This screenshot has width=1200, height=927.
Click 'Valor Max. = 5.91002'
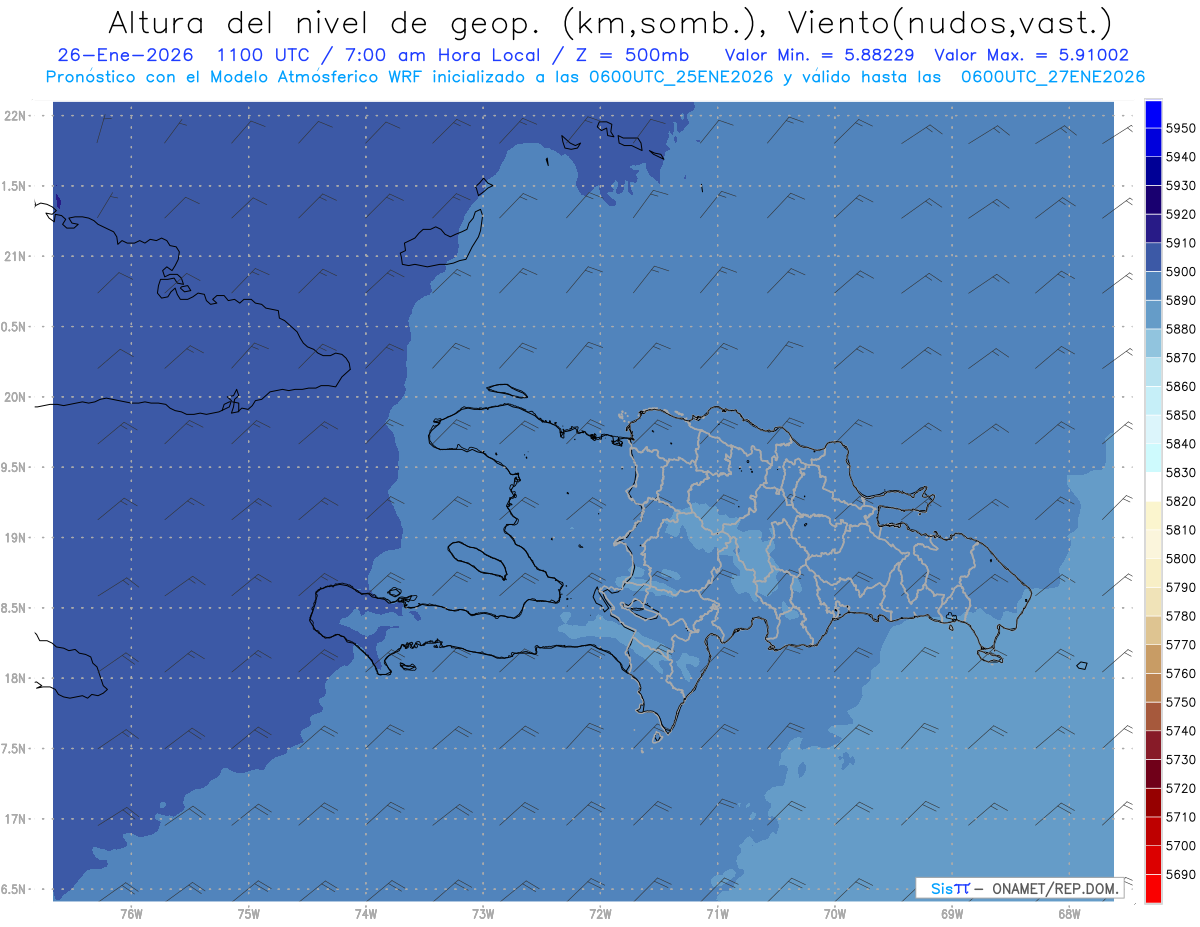pyautogui.click(x=1031, y=55)
